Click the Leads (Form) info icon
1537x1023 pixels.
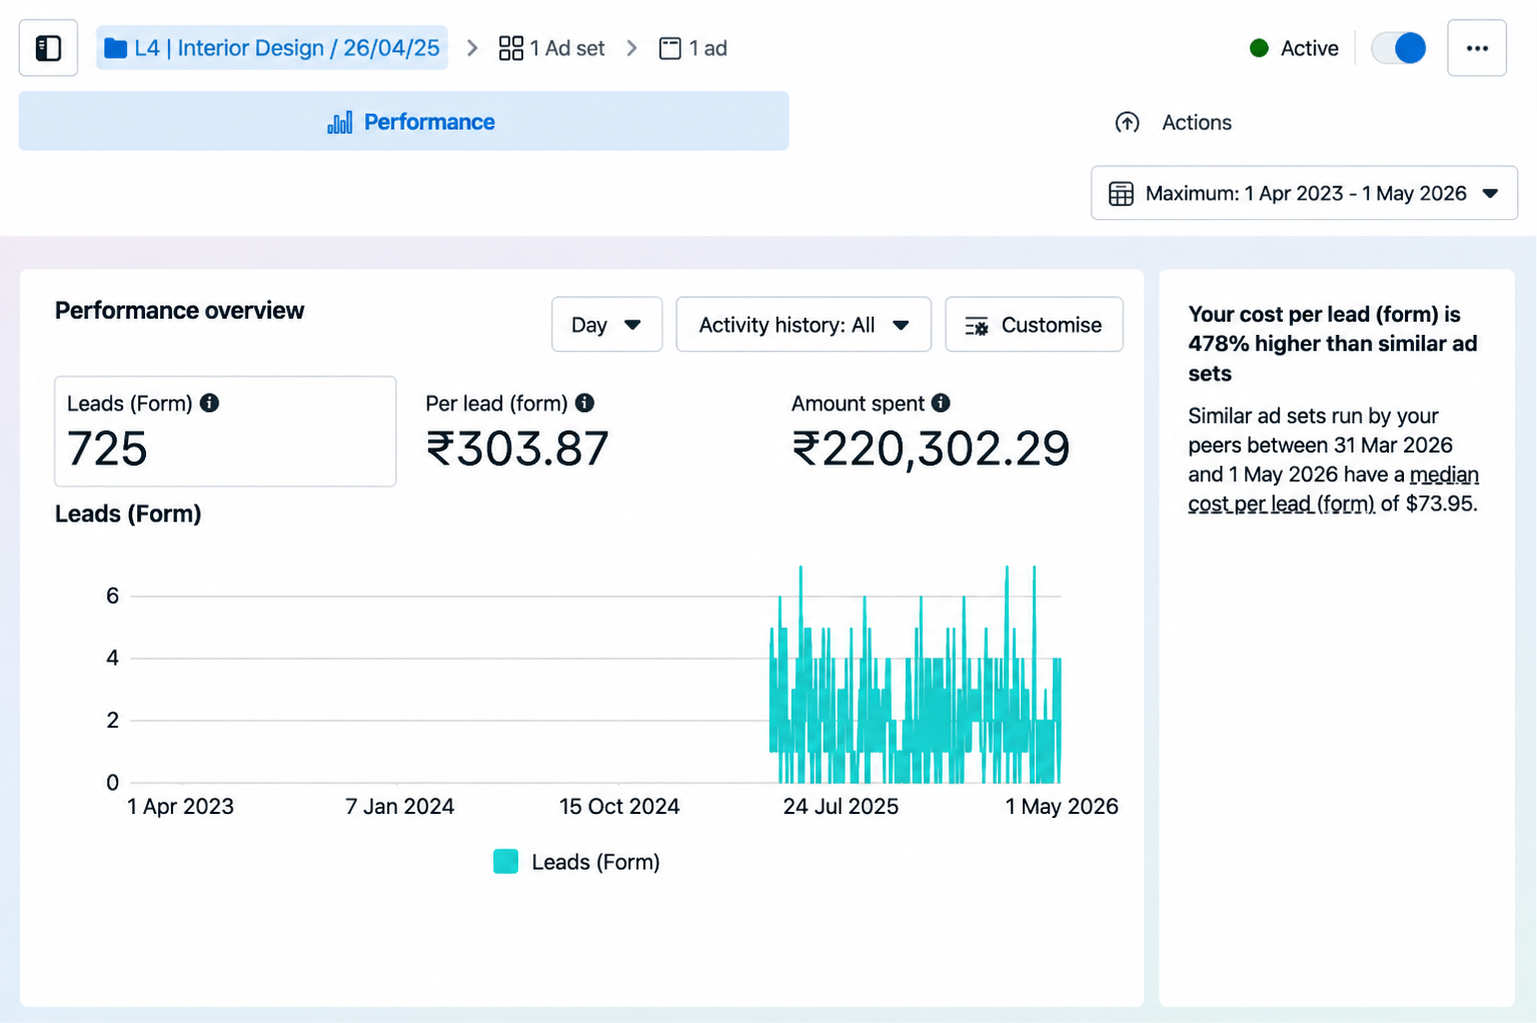(209, 403)
